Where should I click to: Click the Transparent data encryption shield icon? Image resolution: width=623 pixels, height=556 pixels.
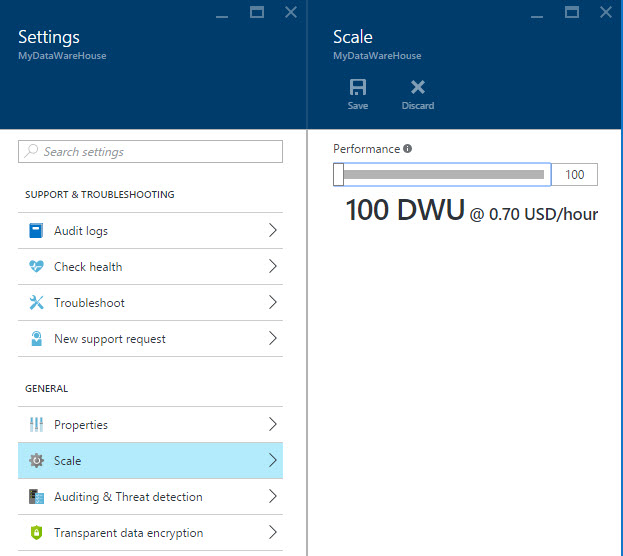coord(36,533)
